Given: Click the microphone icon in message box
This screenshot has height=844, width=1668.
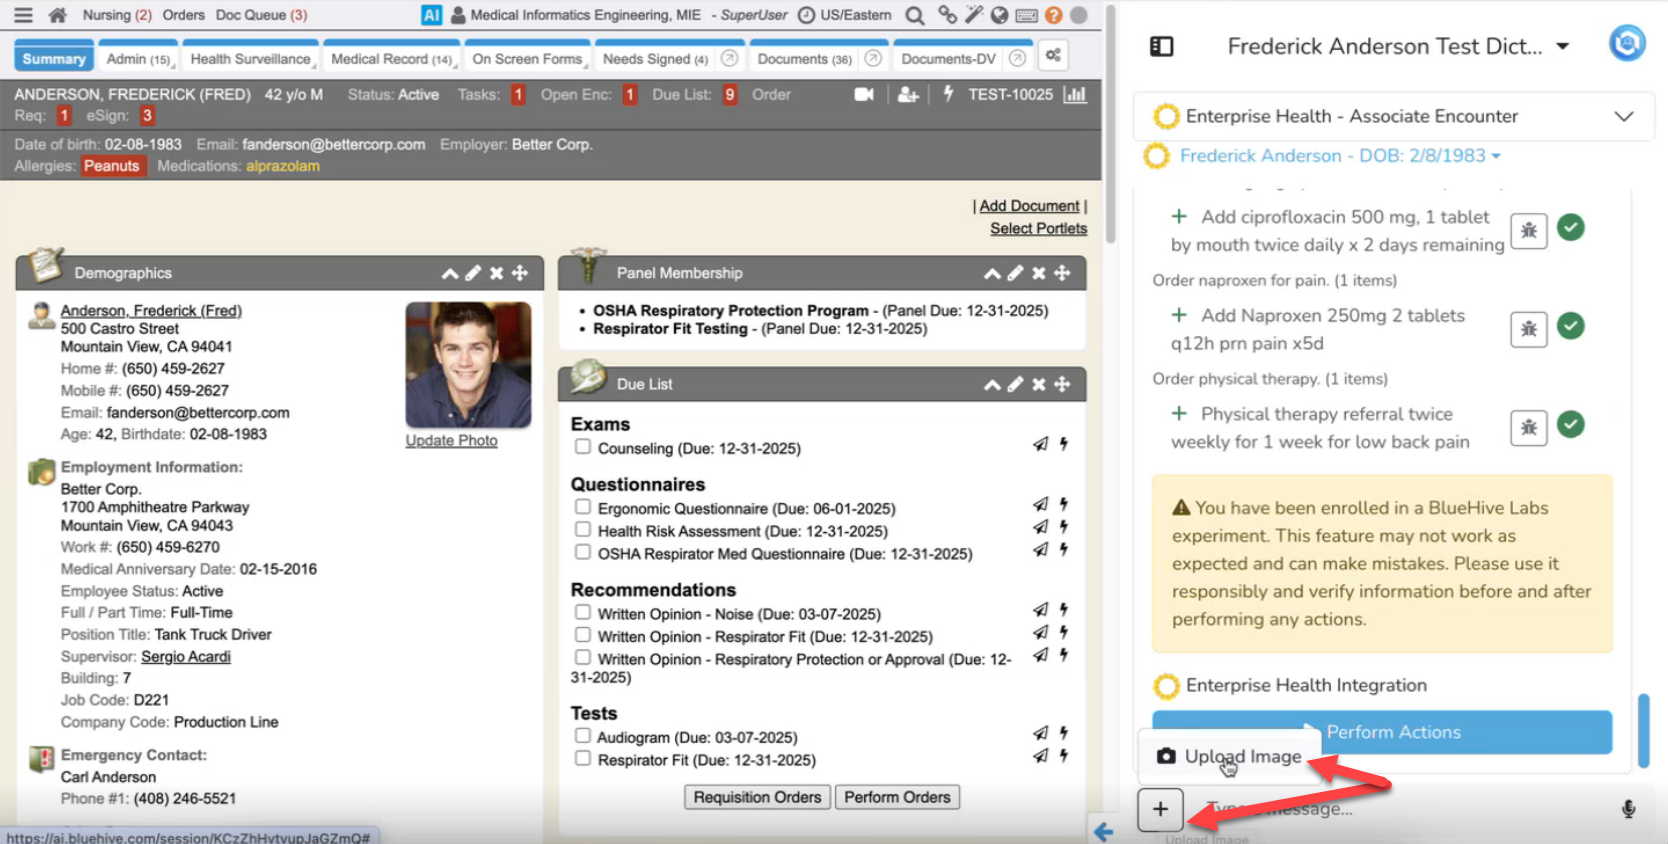Looking at the screenshot, I should 1628,809.
